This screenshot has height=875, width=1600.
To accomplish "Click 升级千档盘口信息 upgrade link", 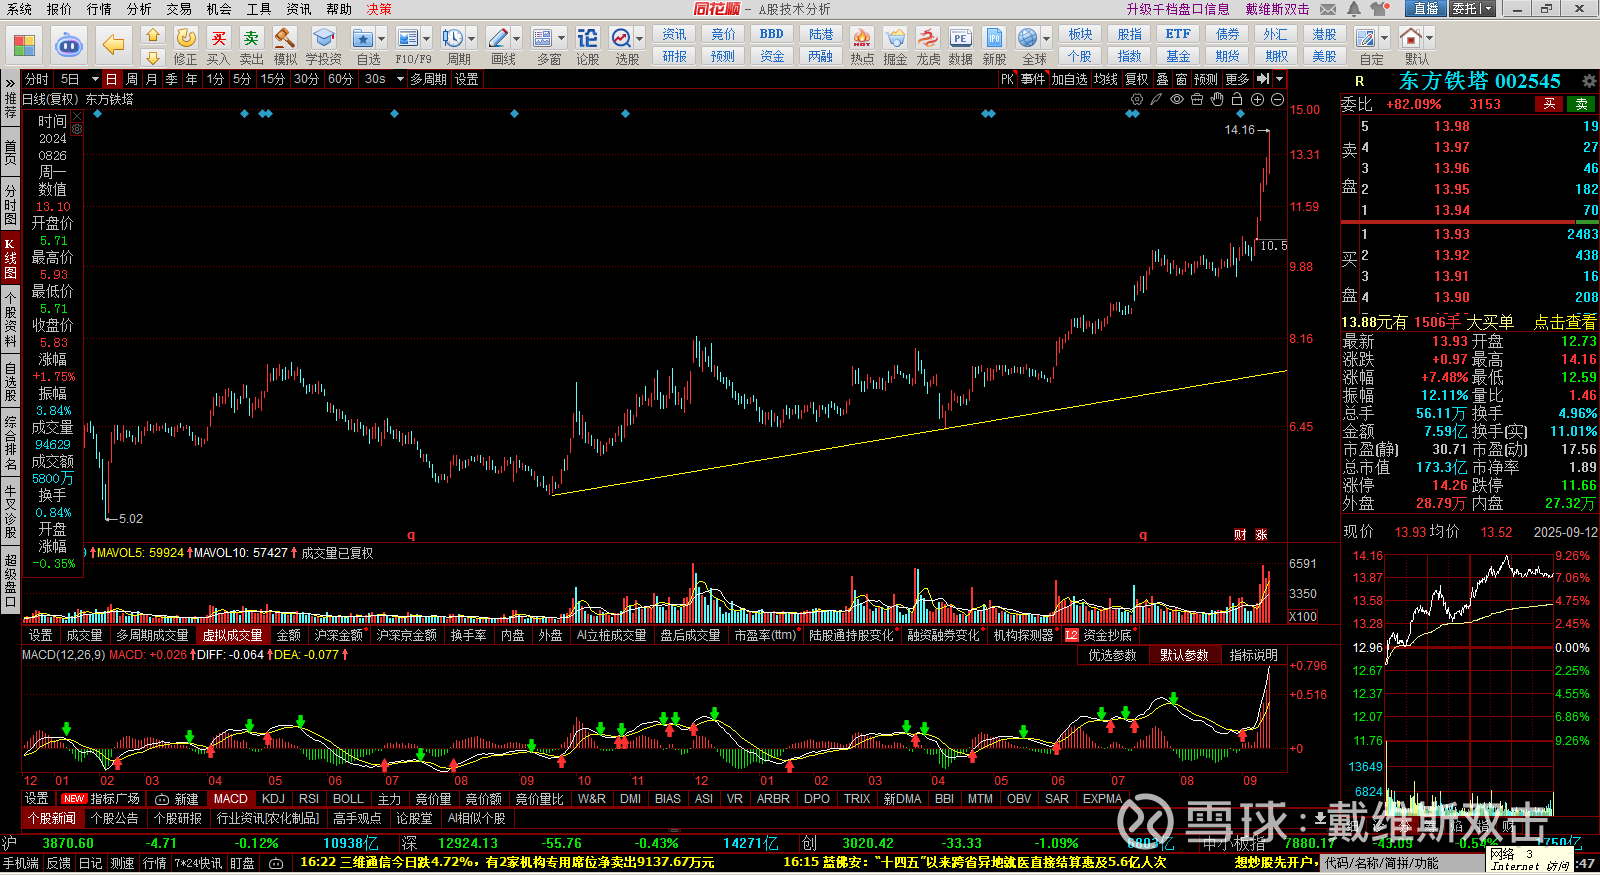I will click(1178, 9).
